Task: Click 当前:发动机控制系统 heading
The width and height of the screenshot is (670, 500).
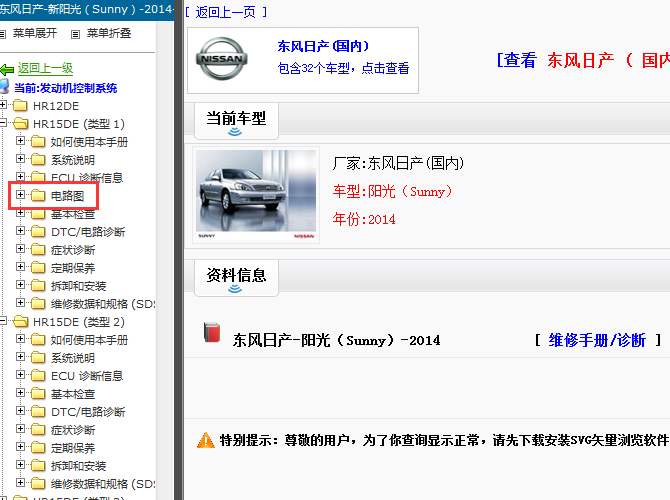Action: 65,88
